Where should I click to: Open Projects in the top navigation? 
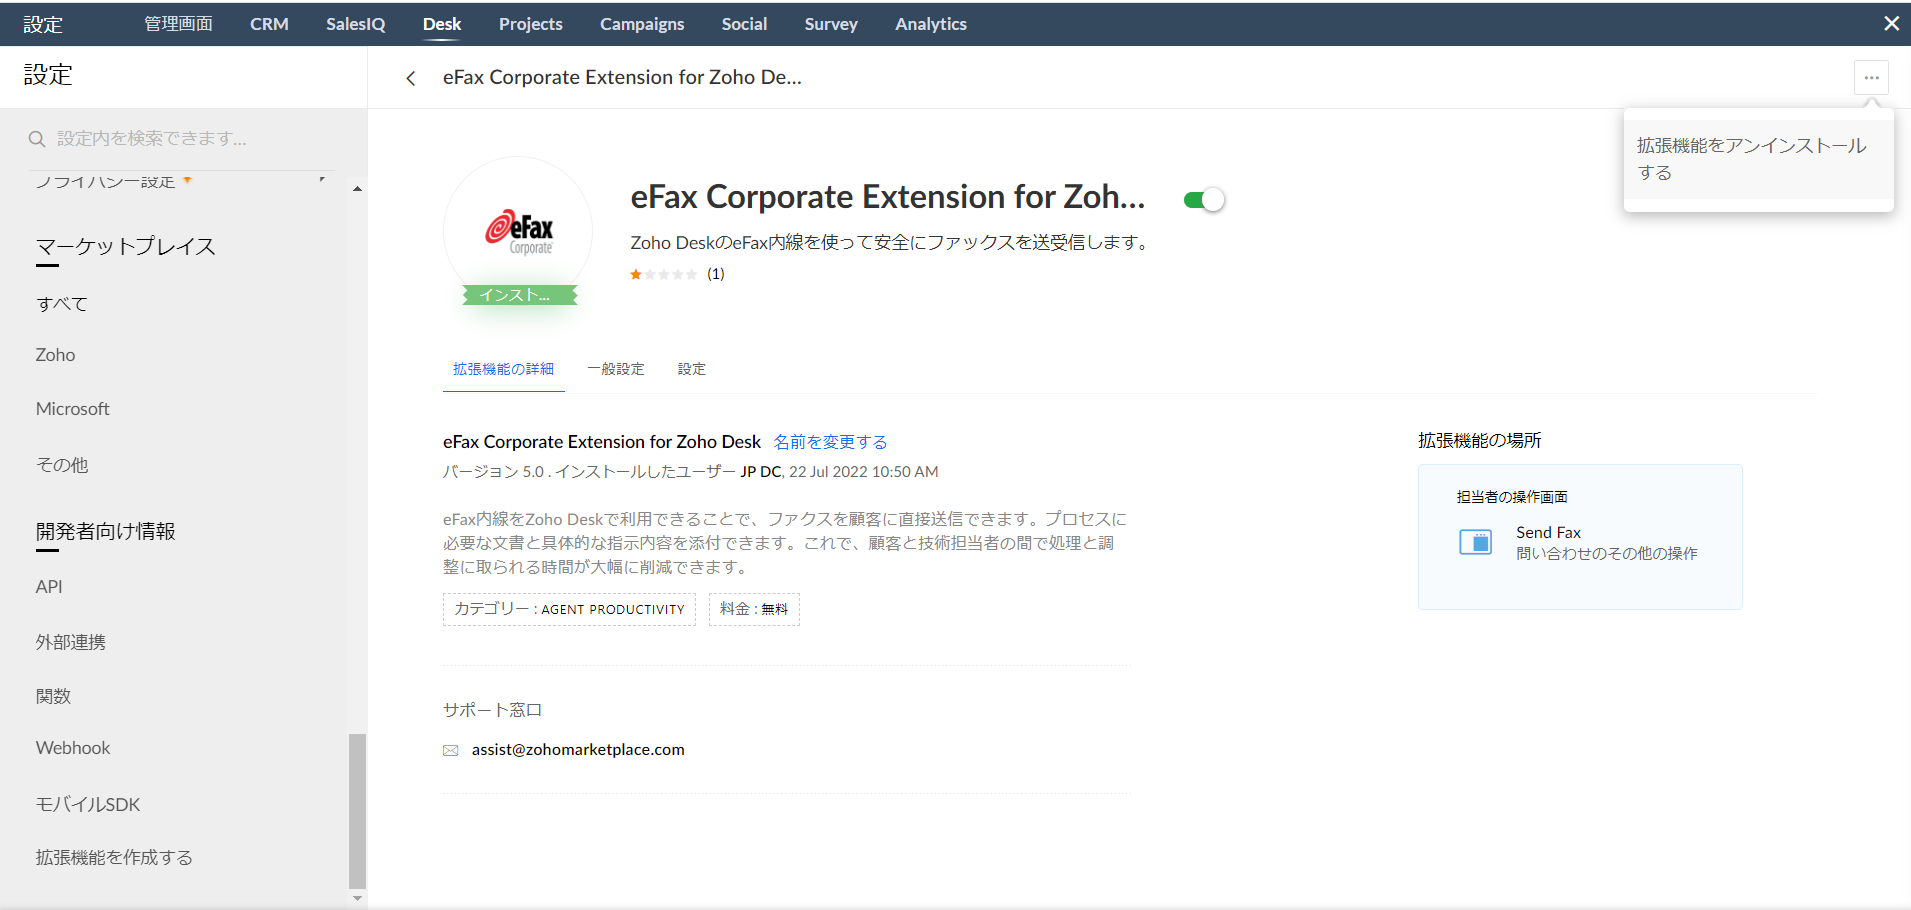[x=531, y=24]
